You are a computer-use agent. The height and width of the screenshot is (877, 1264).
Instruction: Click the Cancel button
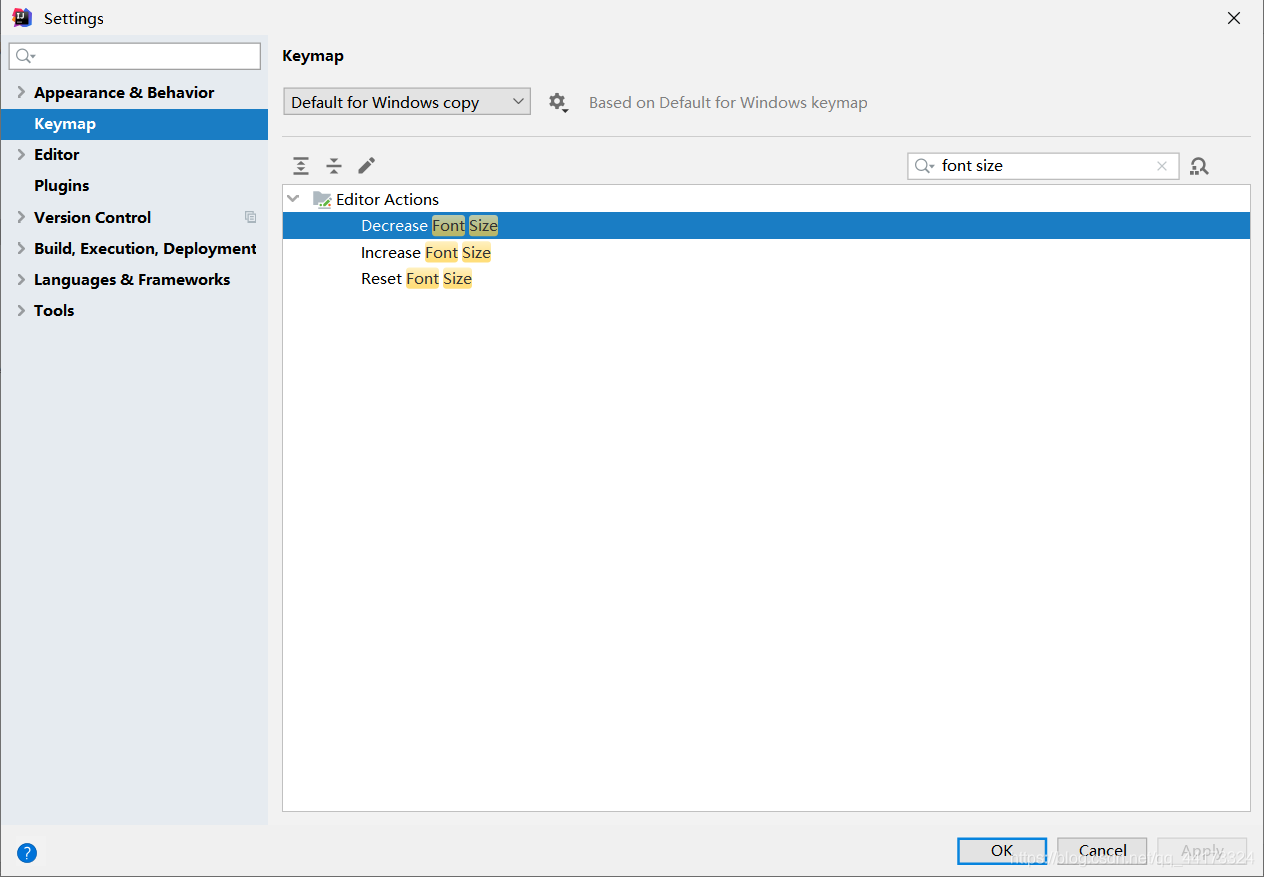(x=1102, y=850)
